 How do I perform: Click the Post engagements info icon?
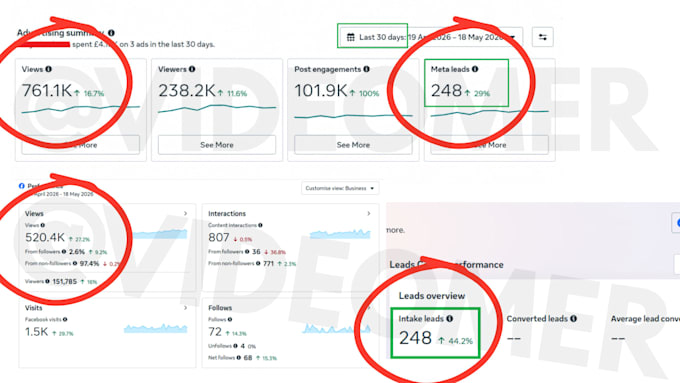click(366, 69)
